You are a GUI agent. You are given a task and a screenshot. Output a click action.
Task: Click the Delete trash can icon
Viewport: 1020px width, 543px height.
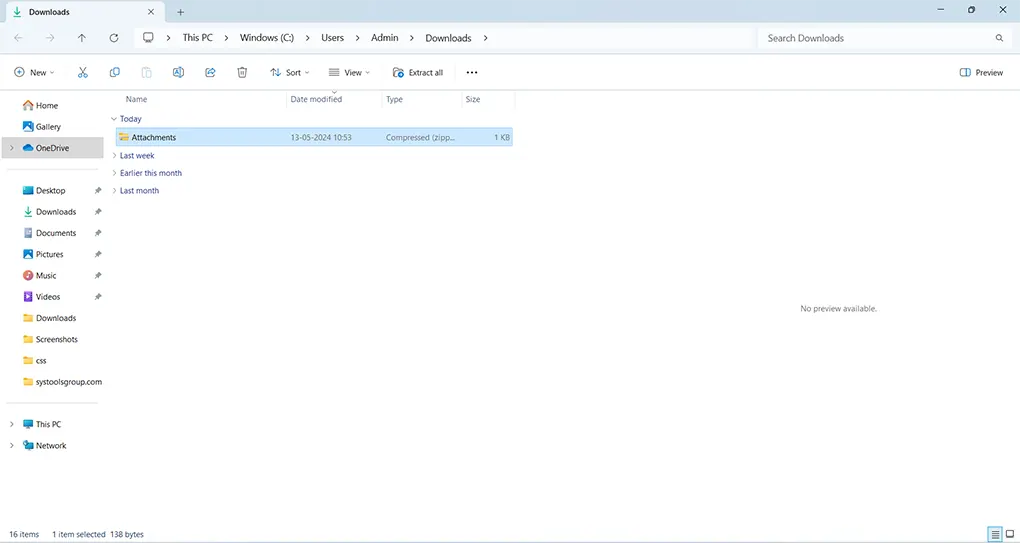242,72
